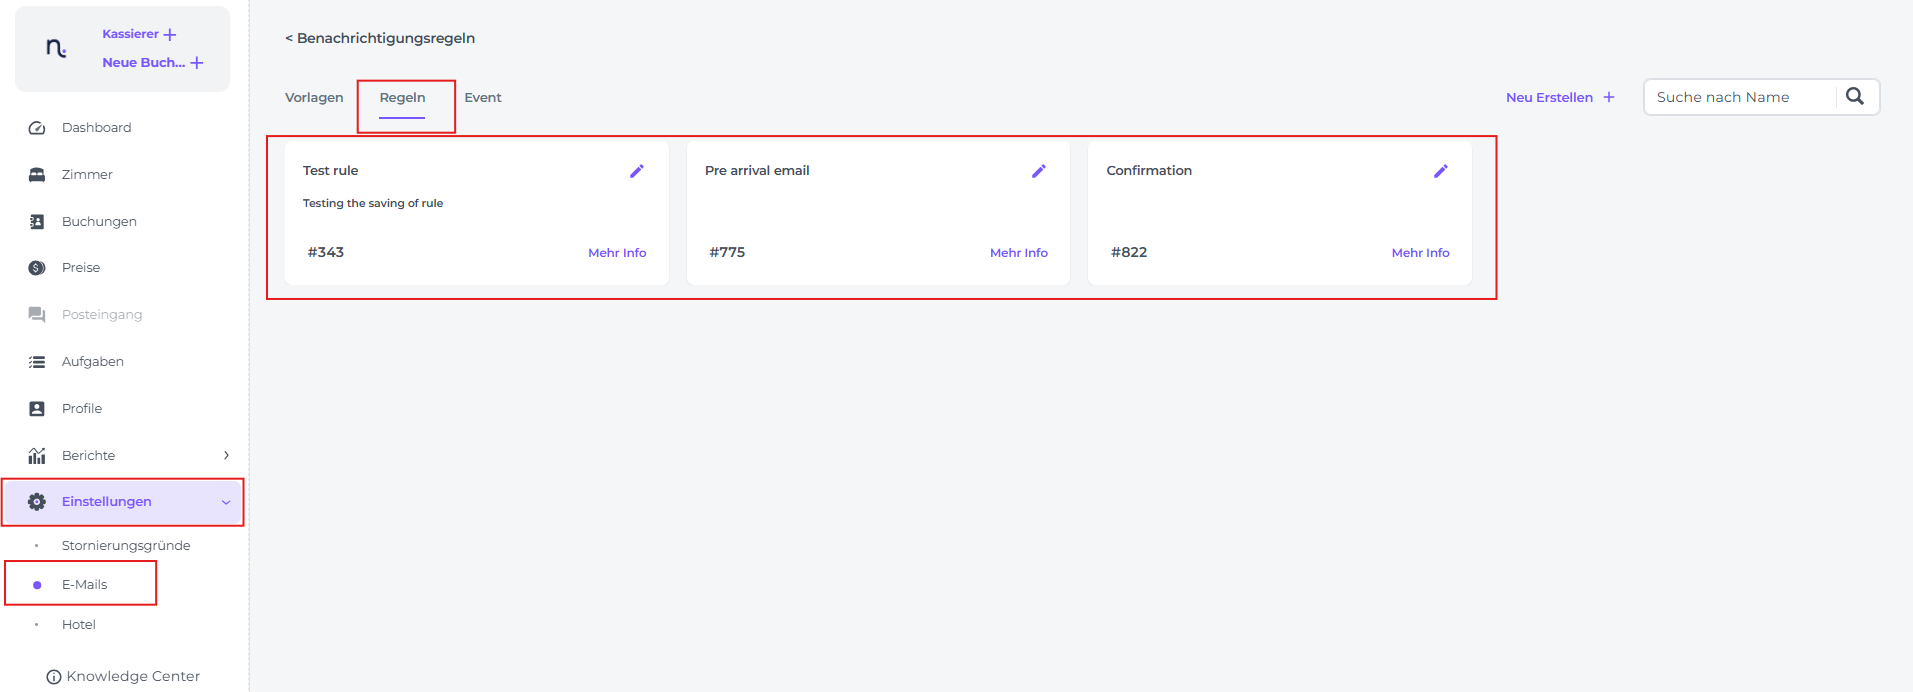1913x692 pixels.
Task: Open Mehr Info for rule #343
Action: (617, 253)
